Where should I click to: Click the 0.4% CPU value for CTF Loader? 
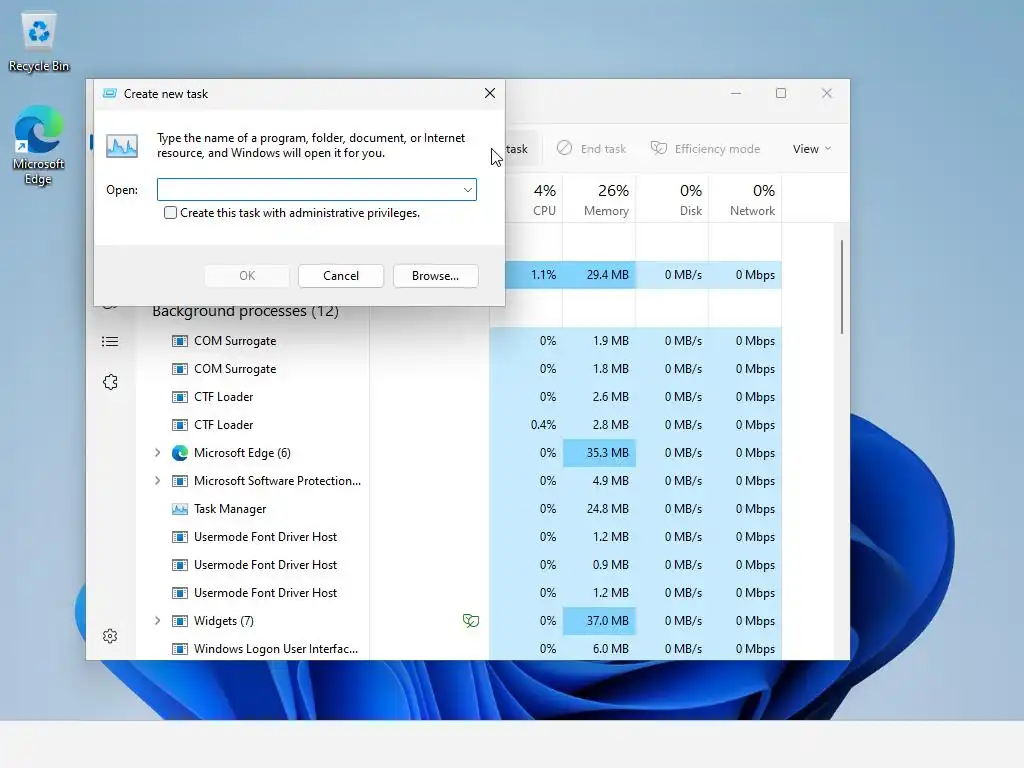tap(543, 425)
